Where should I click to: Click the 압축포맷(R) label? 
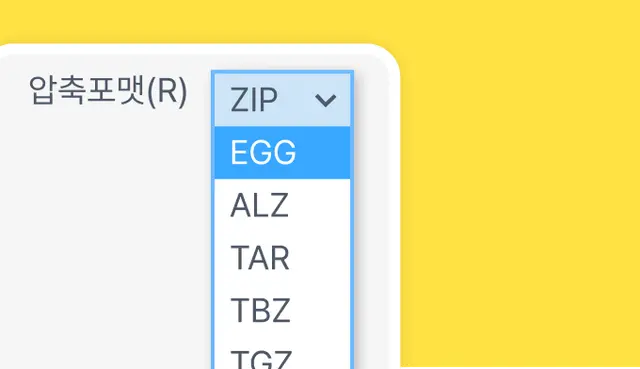coord(108,91)
